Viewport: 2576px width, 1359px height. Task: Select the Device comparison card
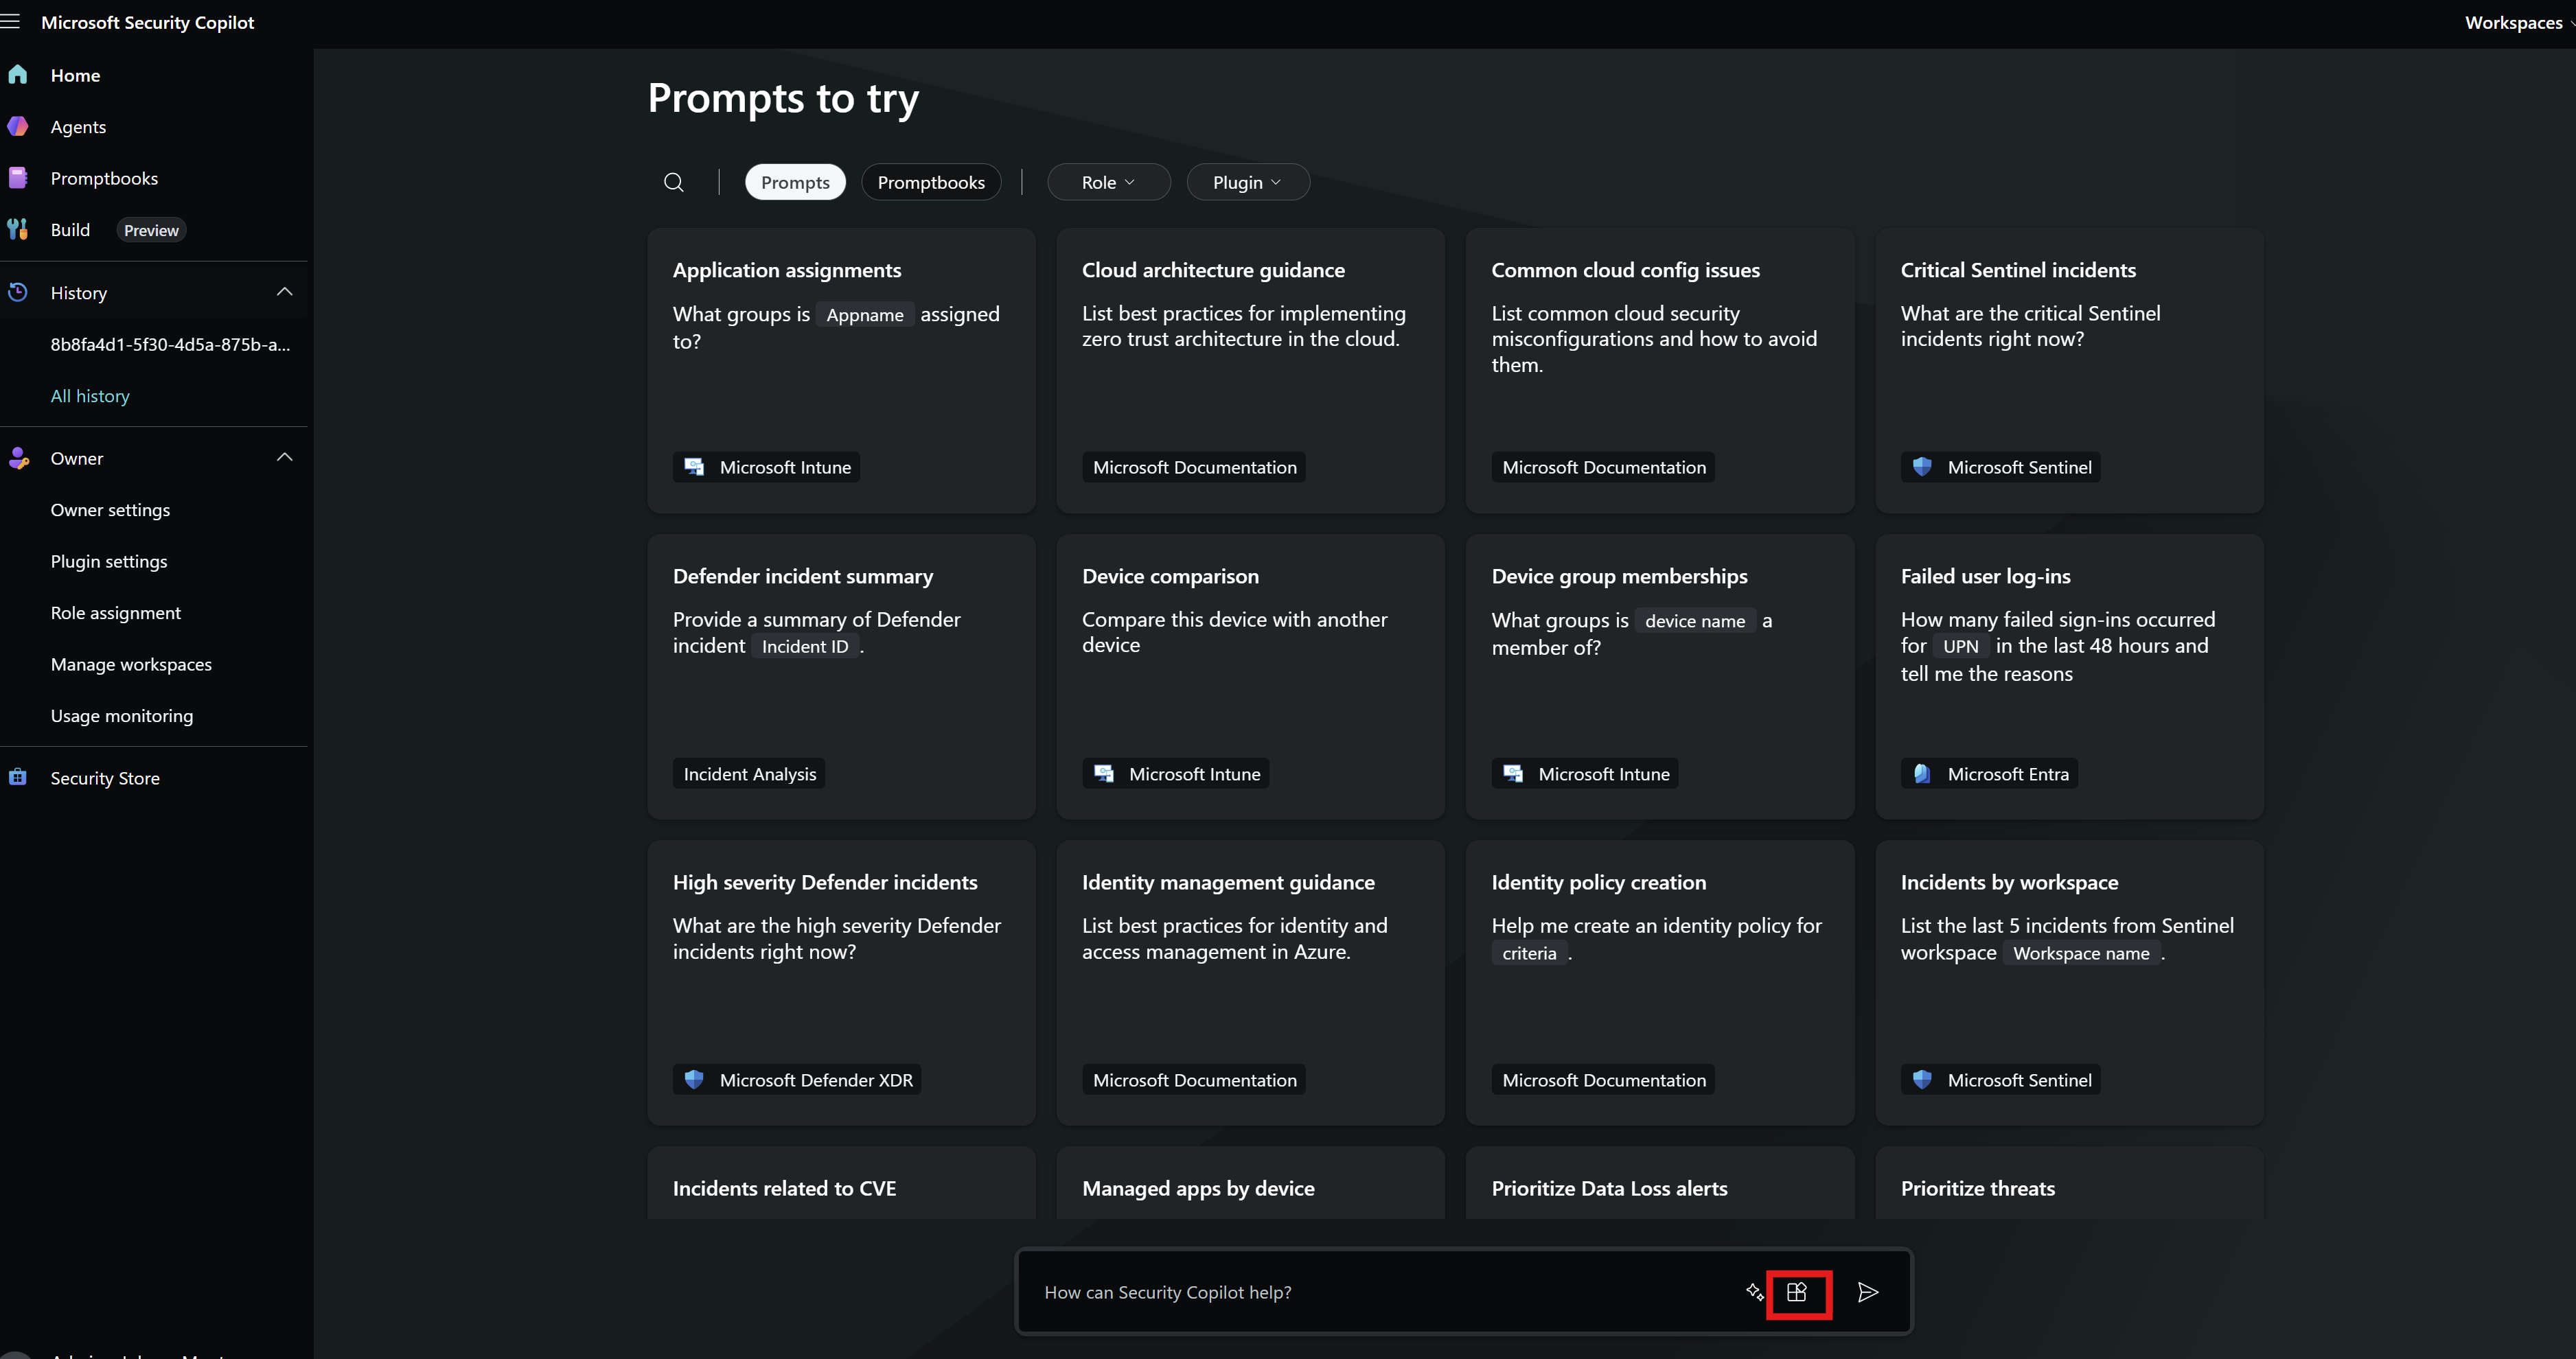[x=1250, y=677]
